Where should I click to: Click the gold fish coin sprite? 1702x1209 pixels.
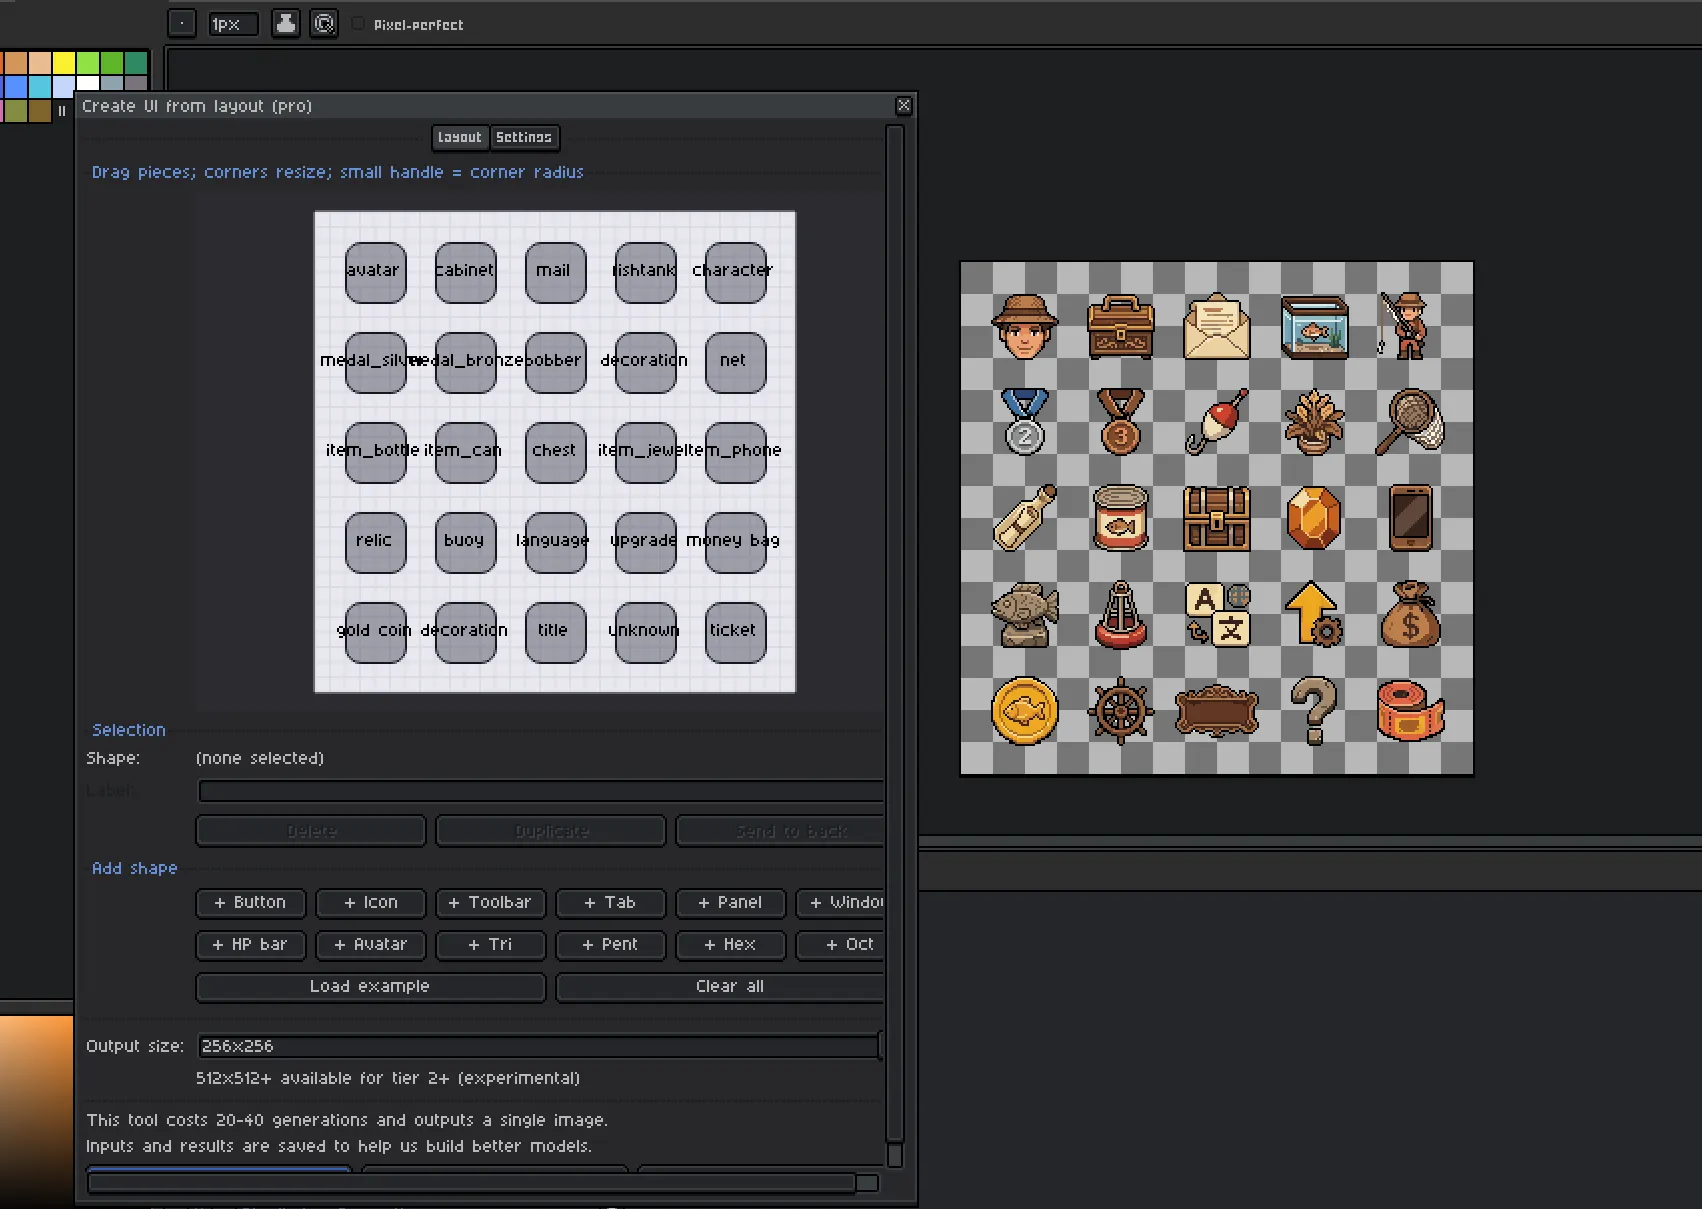tap(1025, 711)
